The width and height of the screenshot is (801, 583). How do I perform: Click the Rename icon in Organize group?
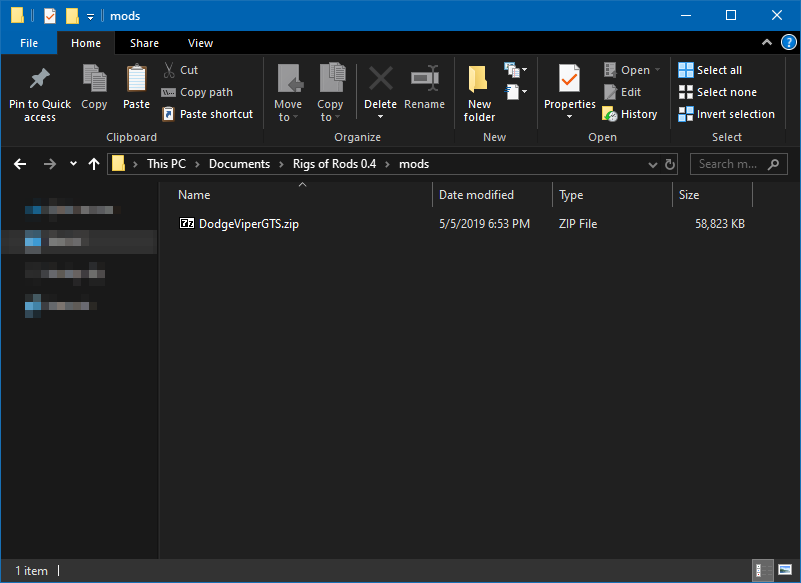pos(424,79)
